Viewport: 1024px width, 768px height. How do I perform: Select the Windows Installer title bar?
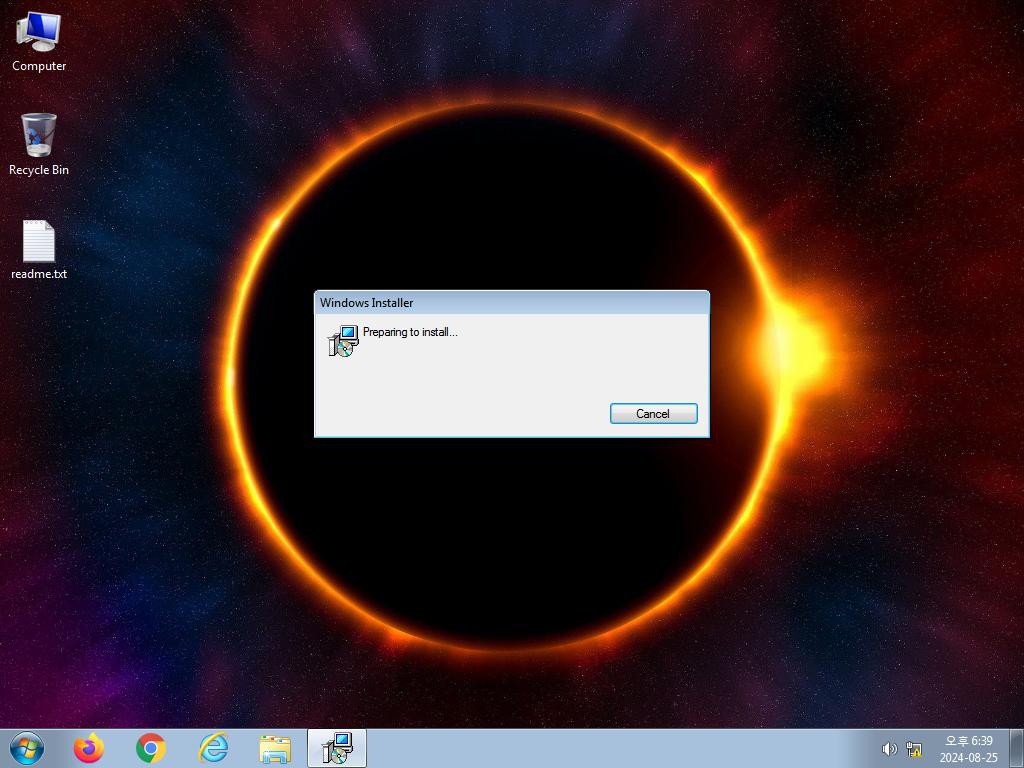tap(511, 302)
